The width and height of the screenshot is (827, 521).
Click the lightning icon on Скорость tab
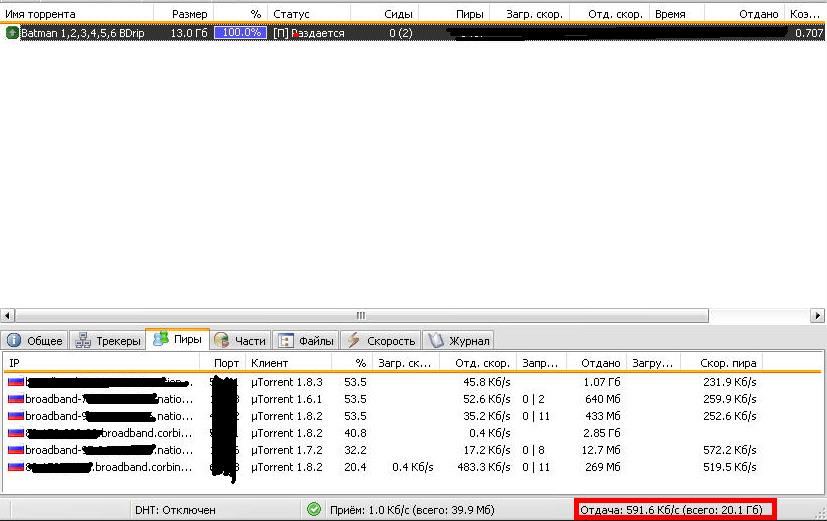(x=353, y=340)
